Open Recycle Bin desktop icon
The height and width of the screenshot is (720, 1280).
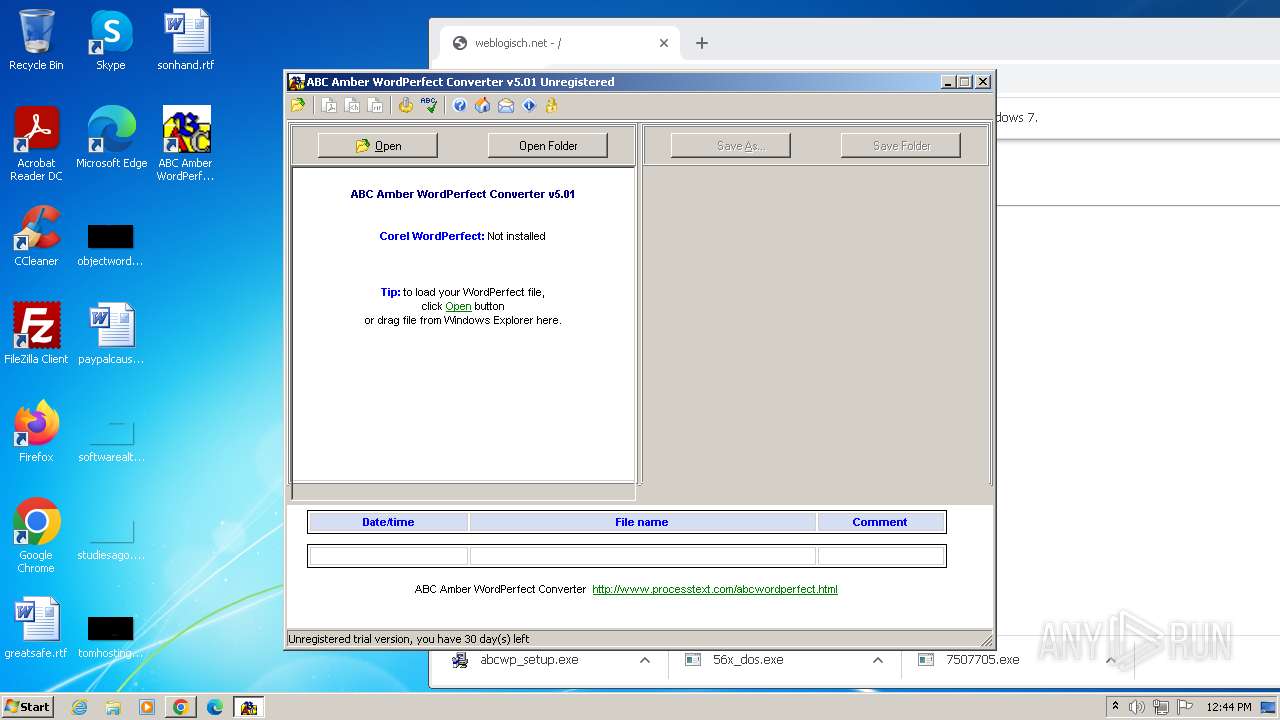coord(36,40)
